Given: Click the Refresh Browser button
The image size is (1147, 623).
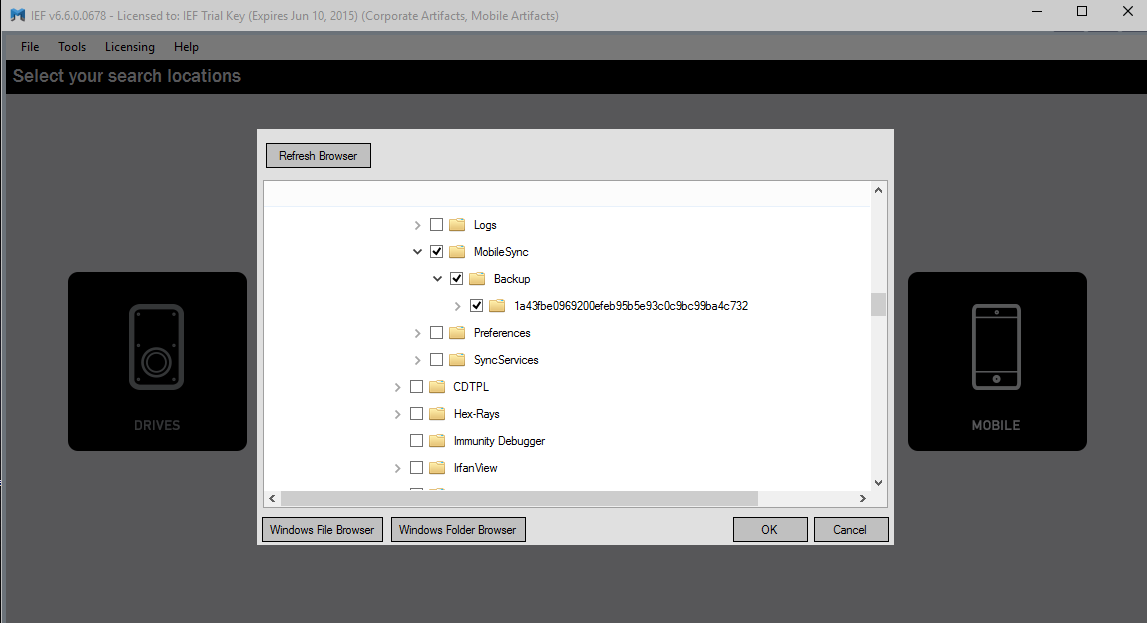Looking at the screenshot, I should coord(318,156).
